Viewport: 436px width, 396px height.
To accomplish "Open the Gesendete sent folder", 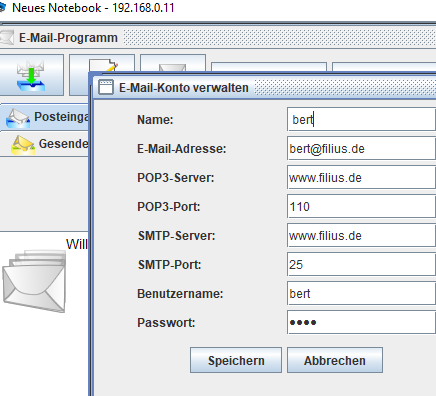I will click(x=45, y=144).
